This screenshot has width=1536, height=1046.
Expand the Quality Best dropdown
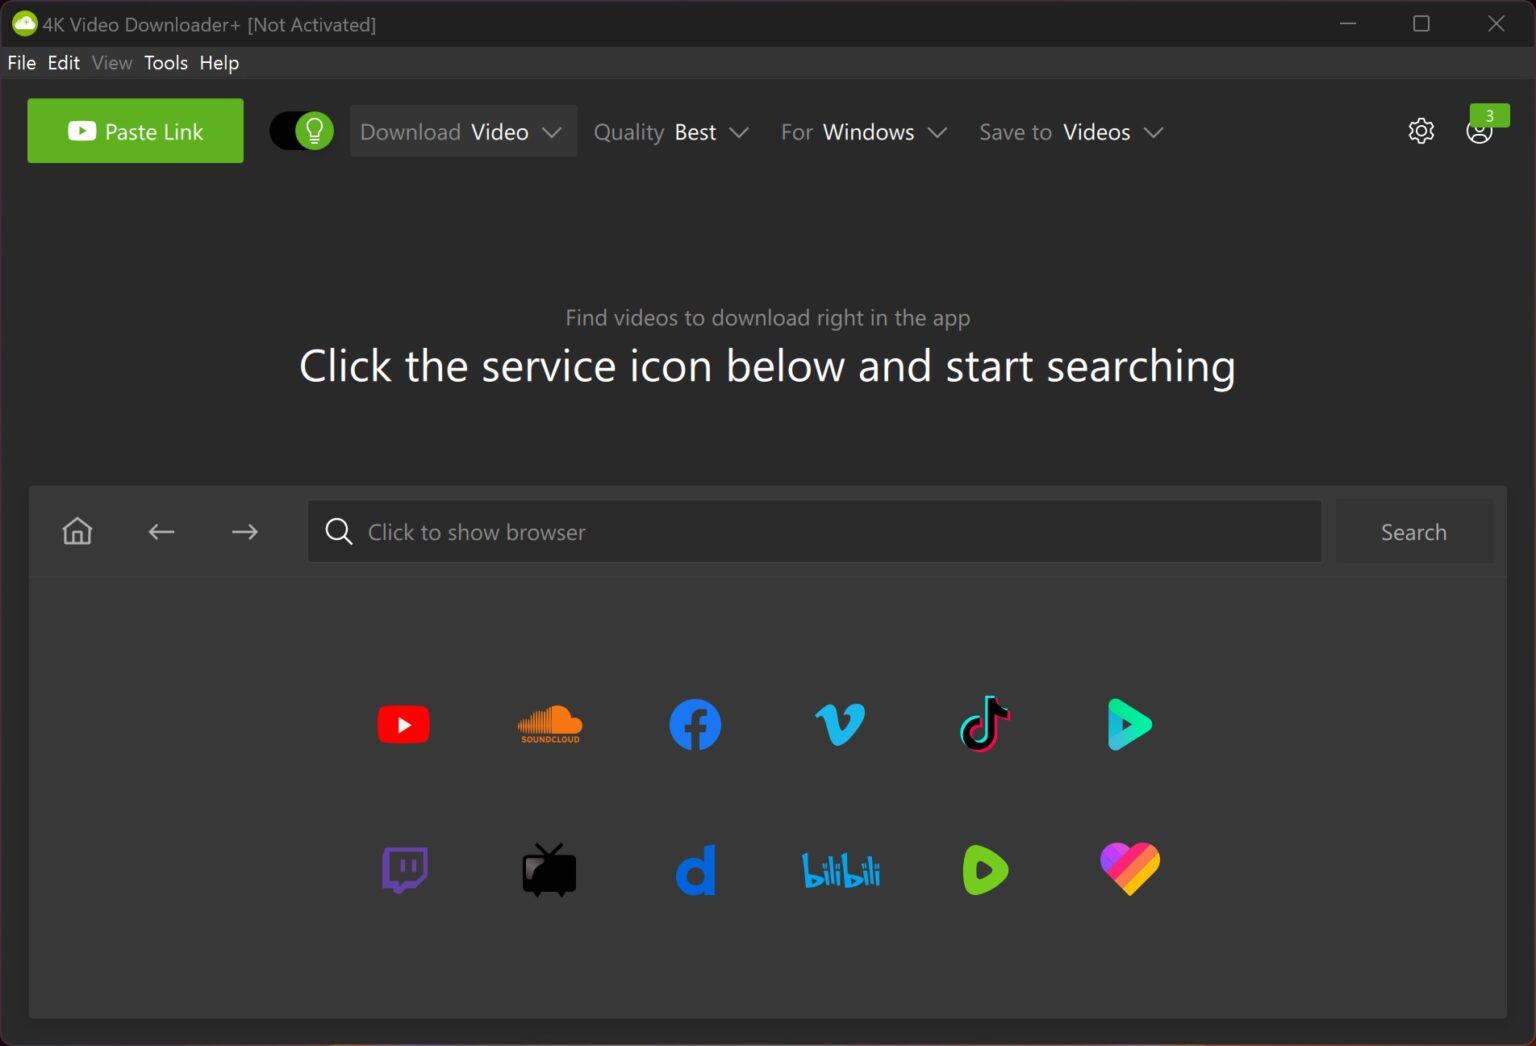[x=671, y=131]
